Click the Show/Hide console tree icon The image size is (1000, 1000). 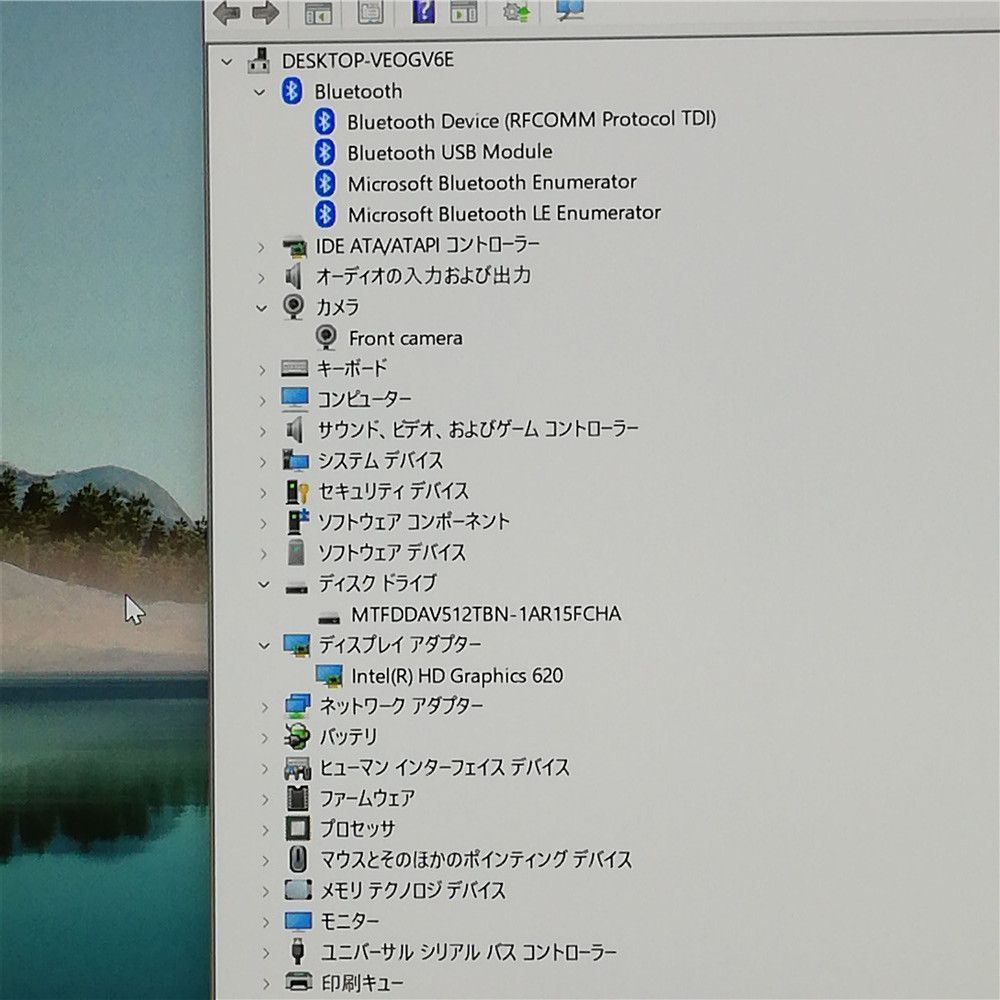[x=318, y=13]
